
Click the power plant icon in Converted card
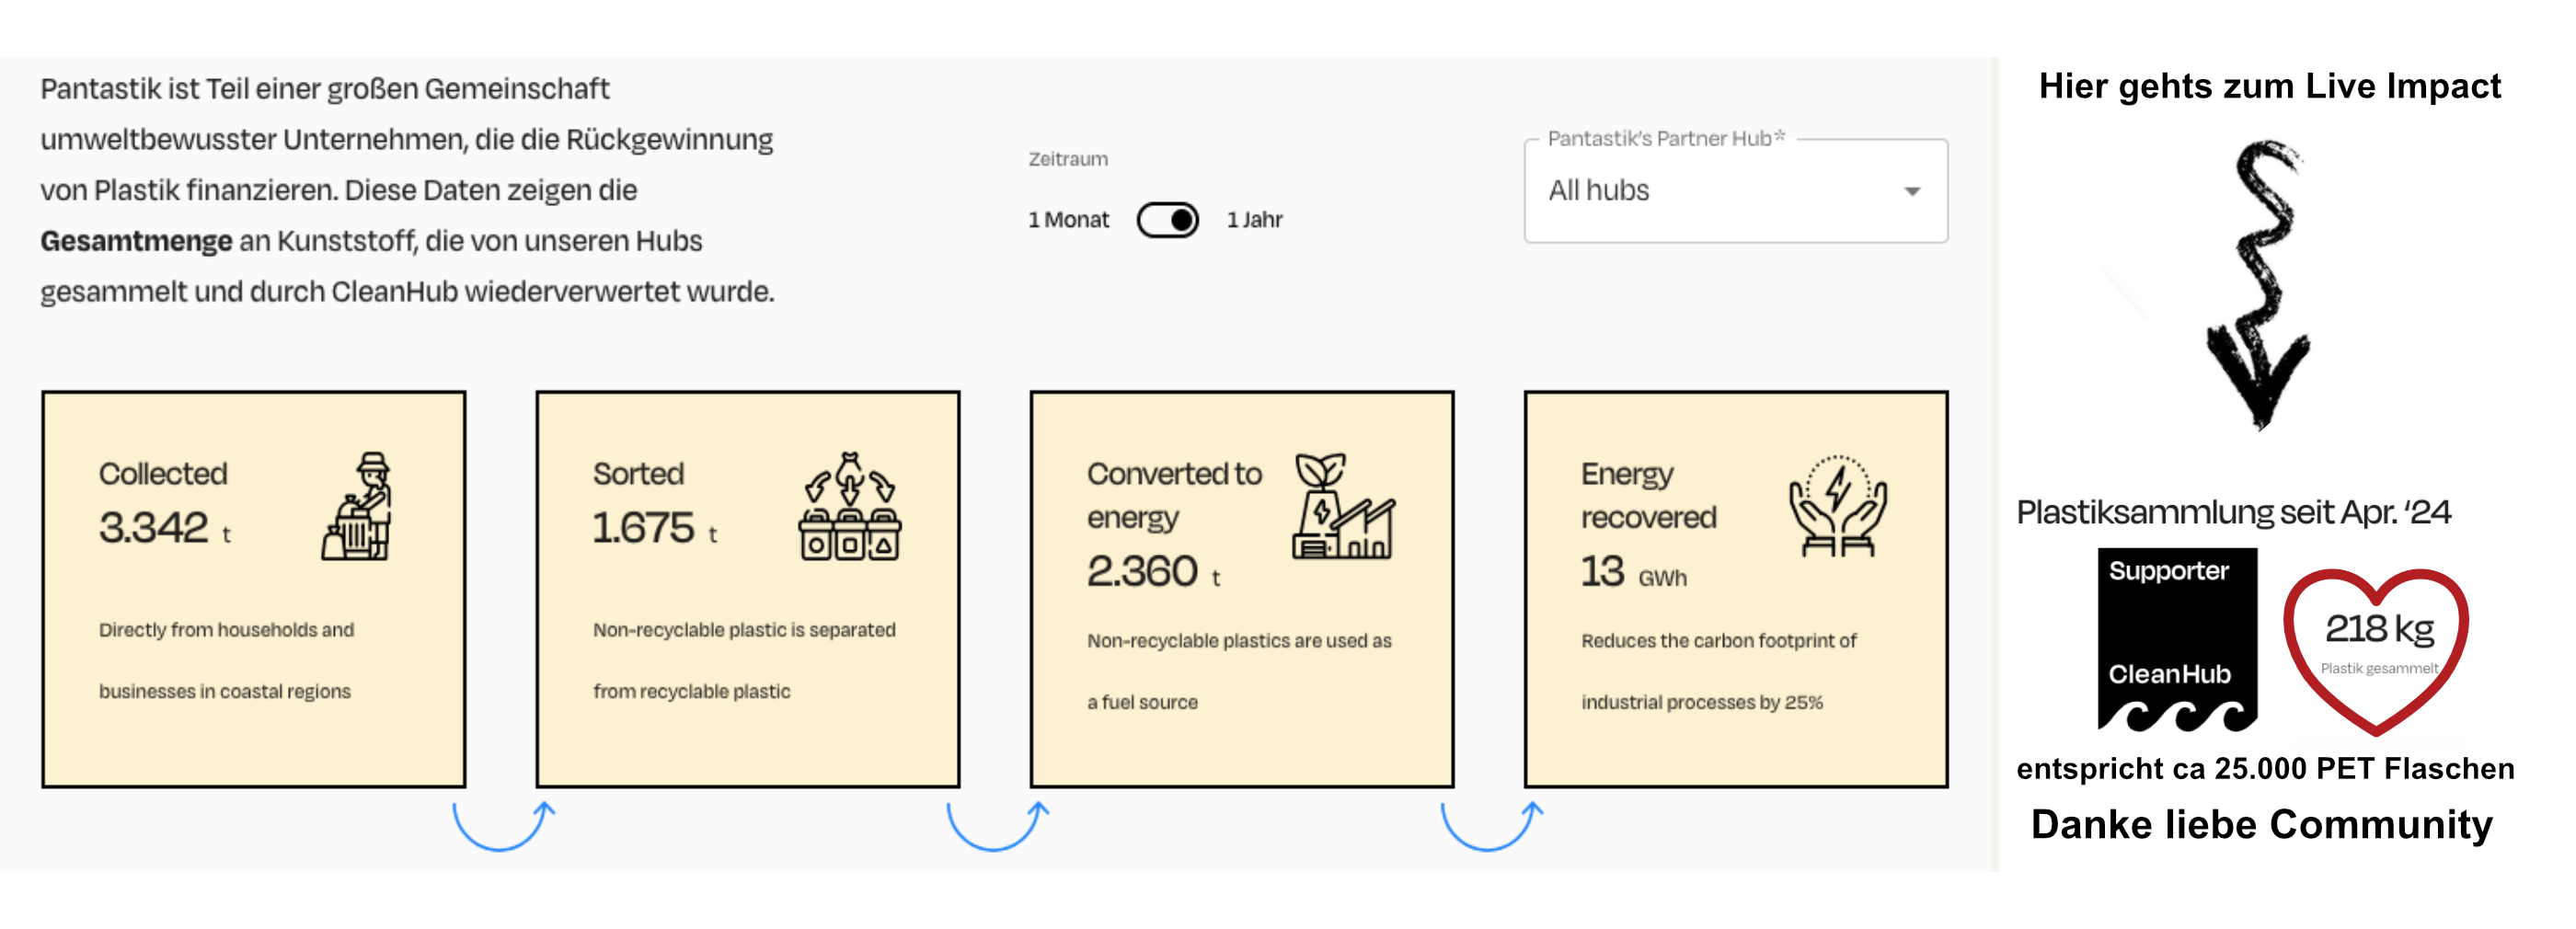[1342, 506]
